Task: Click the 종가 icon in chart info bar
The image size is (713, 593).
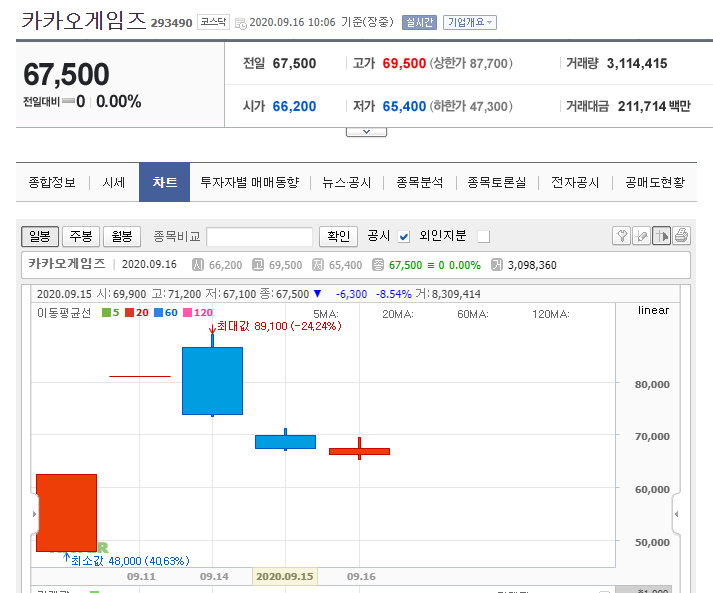Action: coord(378,265)
